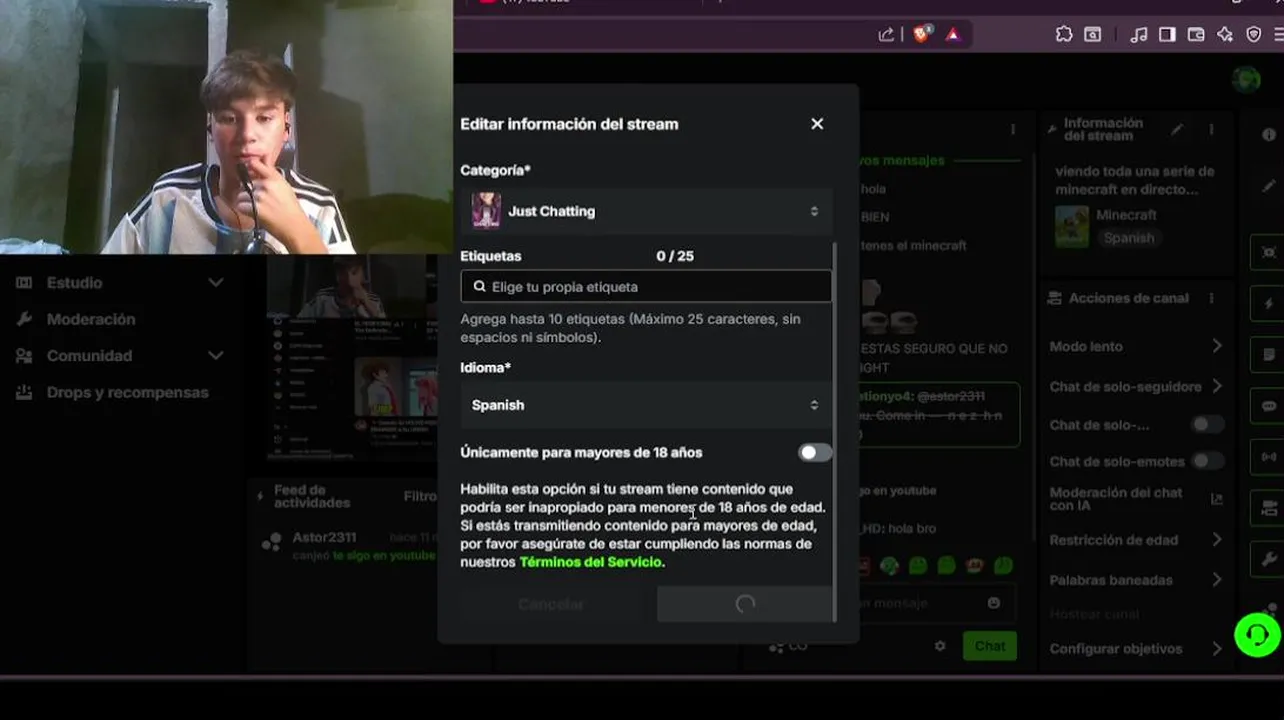The height and width of the screenshot is (720, 1284).
Task: Click the info icon in right rail
Action: tap(1269, 135)
